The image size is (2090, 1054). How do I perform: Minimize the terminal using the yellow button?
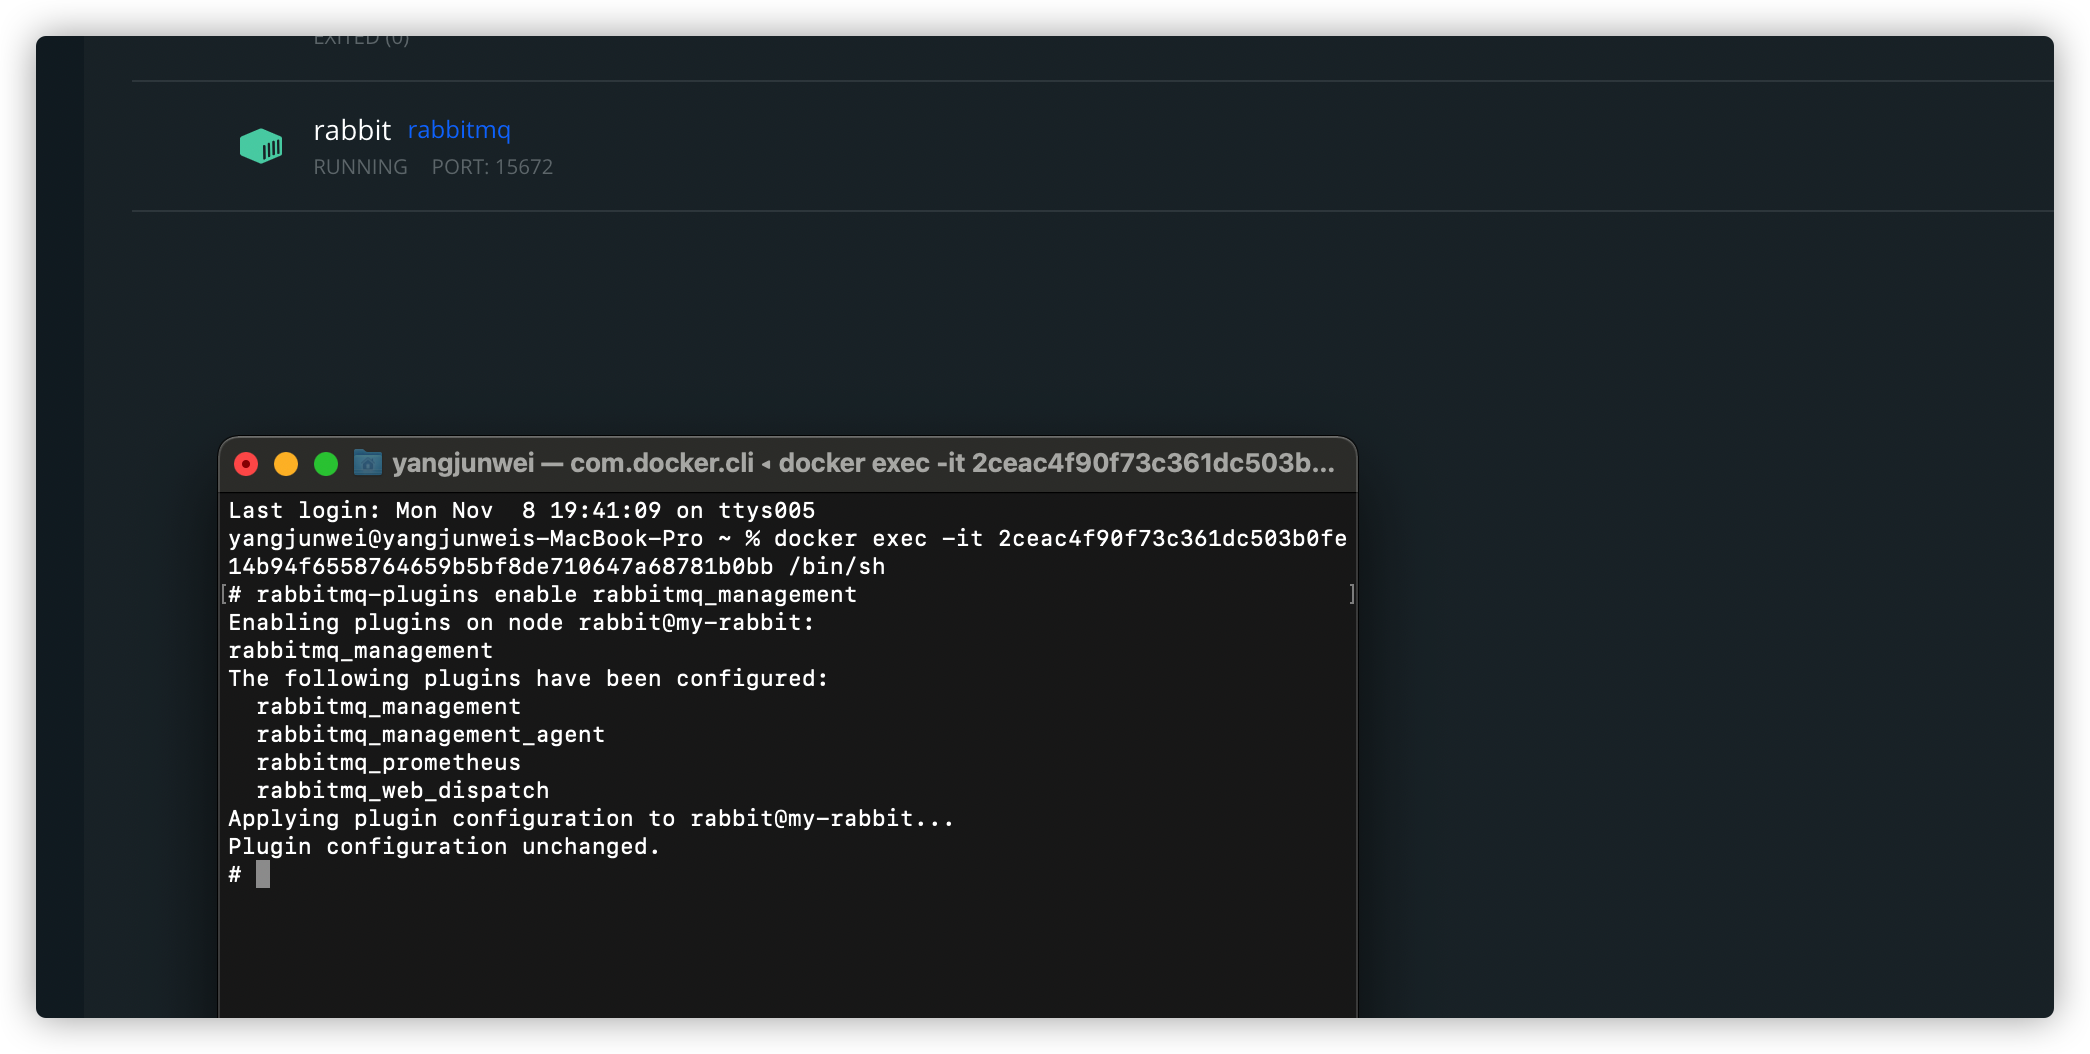click(286, 464)
